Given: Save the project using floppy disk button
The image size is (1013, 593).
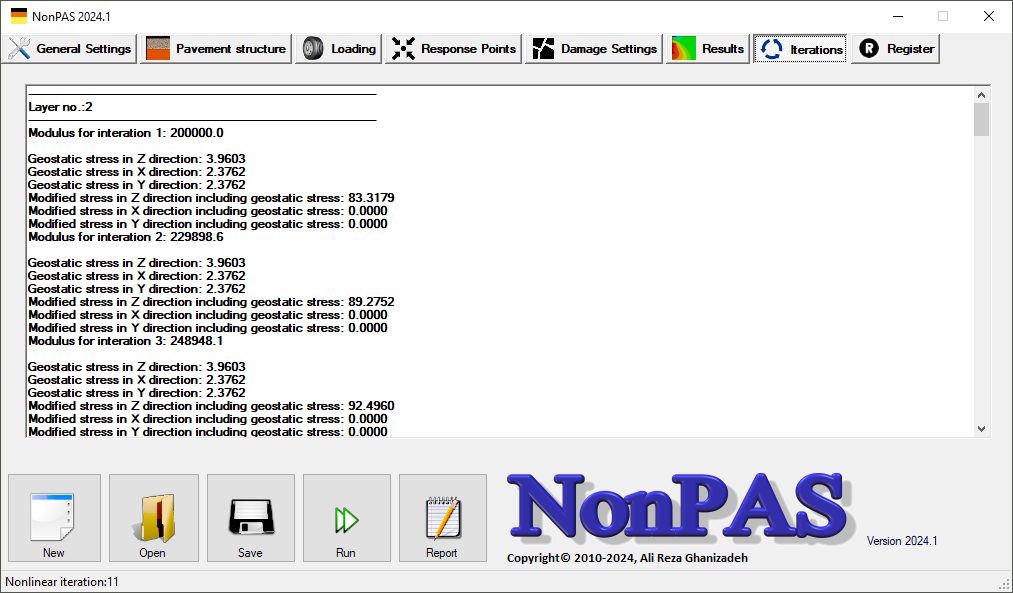Looking at the screenshot, I should point(251,518).
